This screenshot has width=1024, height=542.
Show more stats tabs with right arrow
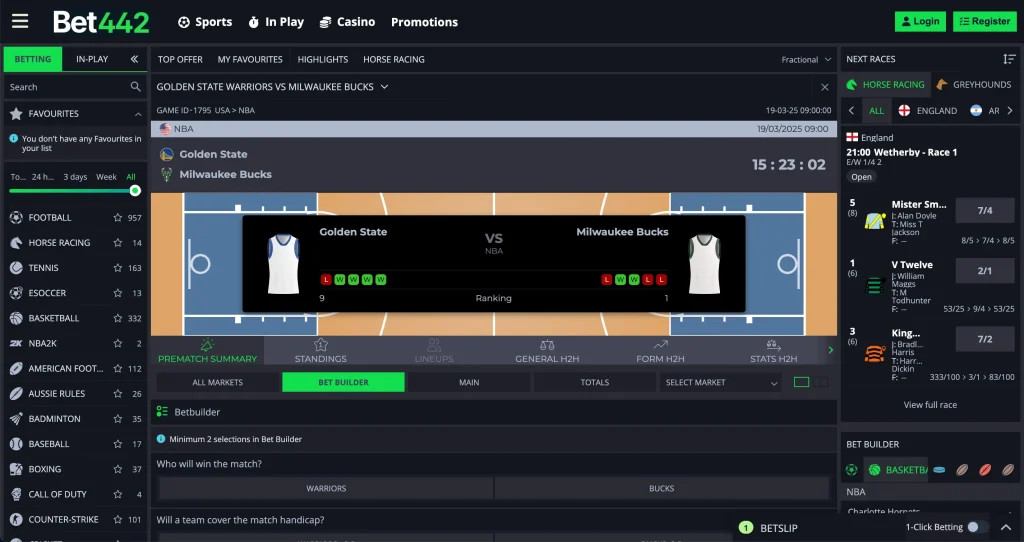(831, 350)
